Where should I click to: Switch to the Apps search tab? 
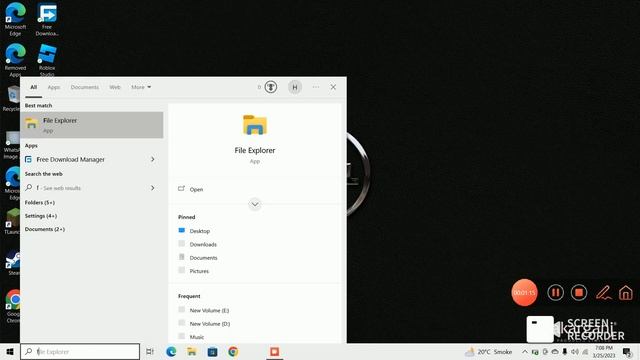click(x=53, y=87)
